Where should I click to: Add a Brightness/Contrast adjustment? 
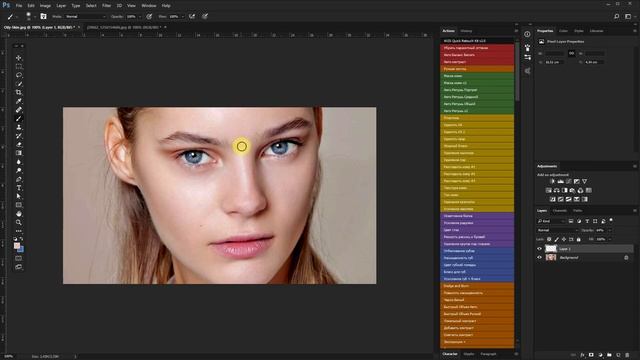pos(553,181)
